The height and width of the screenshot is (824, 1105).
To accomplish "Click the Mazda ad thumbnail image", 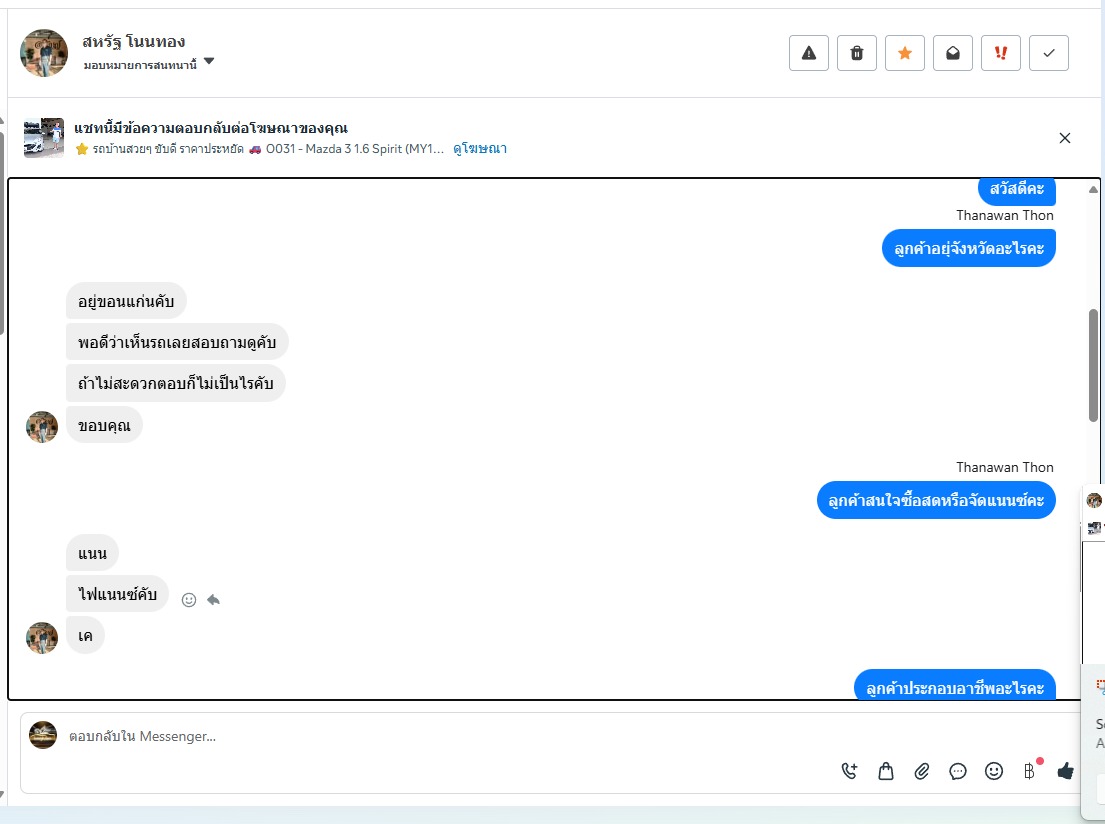I will pyautogui.click(x=44, y=137).
